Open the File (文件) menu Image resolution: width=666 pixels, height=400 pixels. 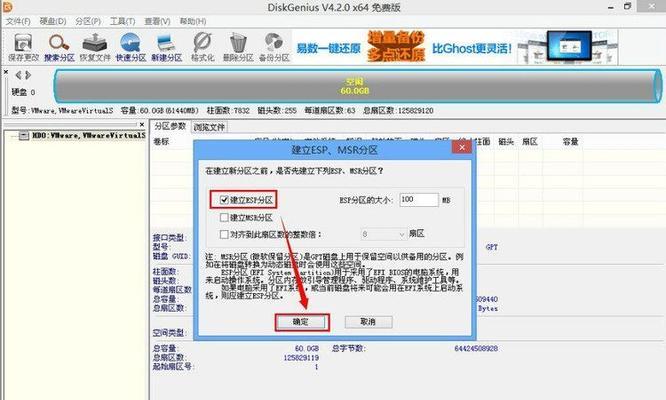tap(17, 21)
